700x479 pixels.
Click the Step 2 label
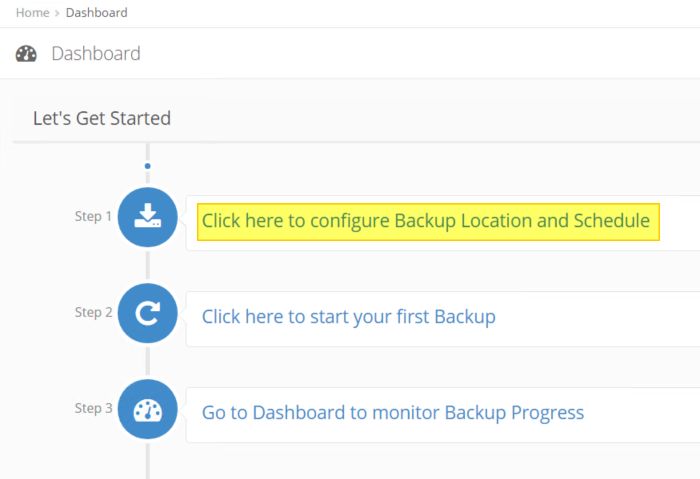93,312
